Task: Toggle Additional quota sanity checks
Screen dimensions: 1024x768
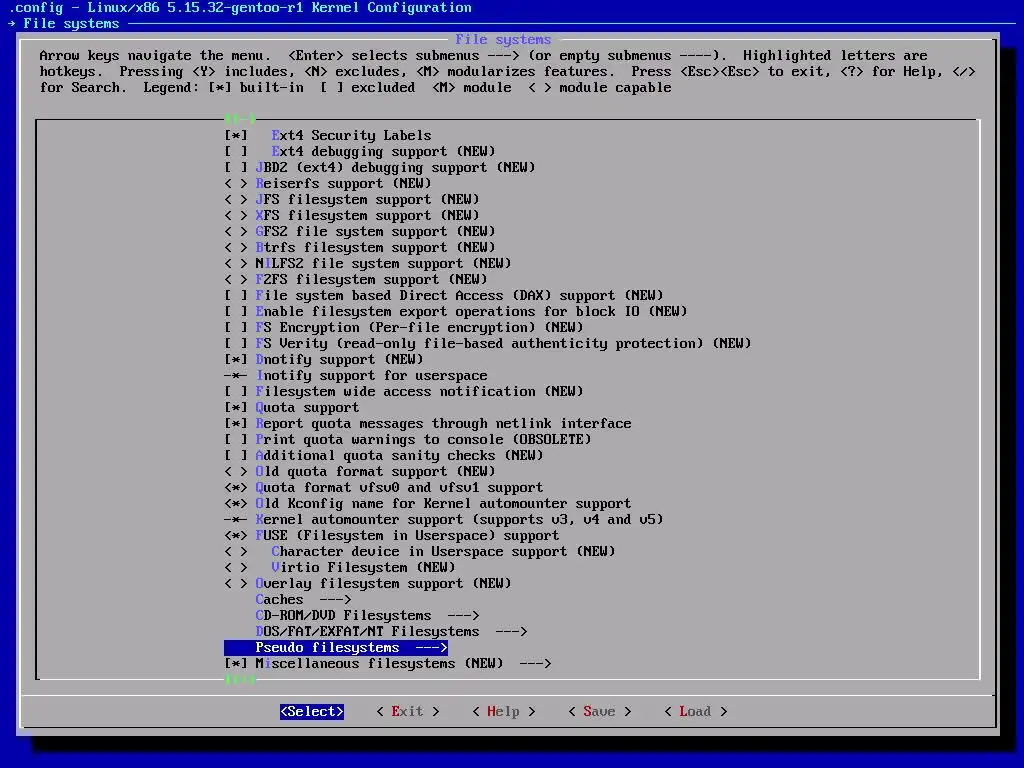Action: [x=384, y=455]
